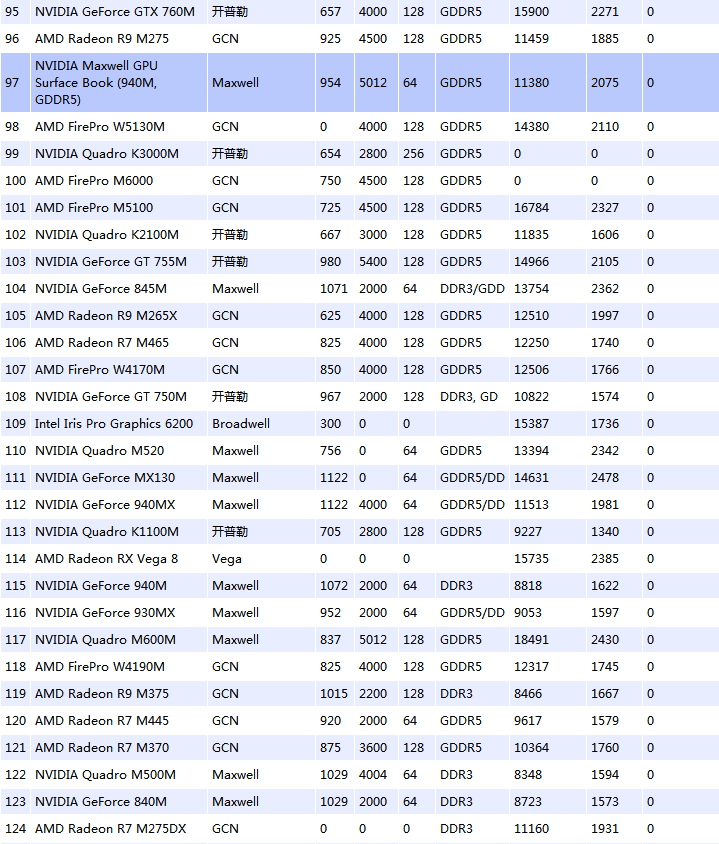
Task: Select memory clock value 2200
Action: [373, 694]
